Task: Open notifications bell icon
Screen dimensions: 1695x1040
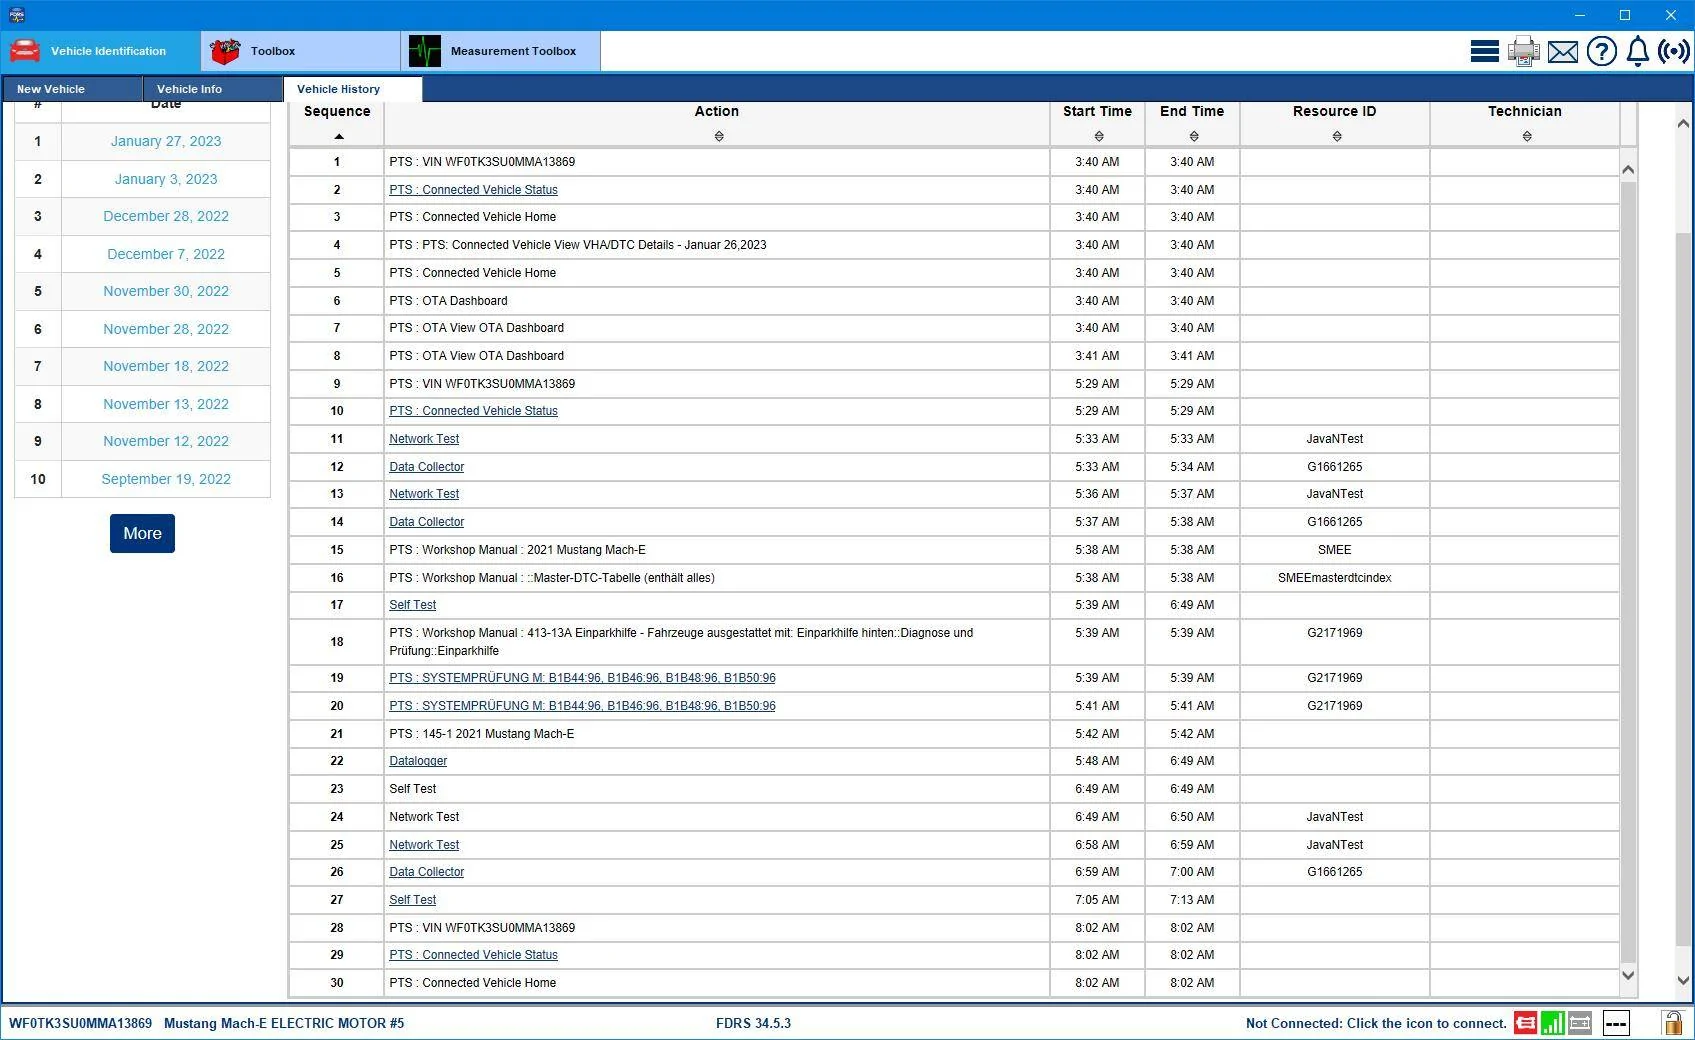Action: tap(1637, 51)
